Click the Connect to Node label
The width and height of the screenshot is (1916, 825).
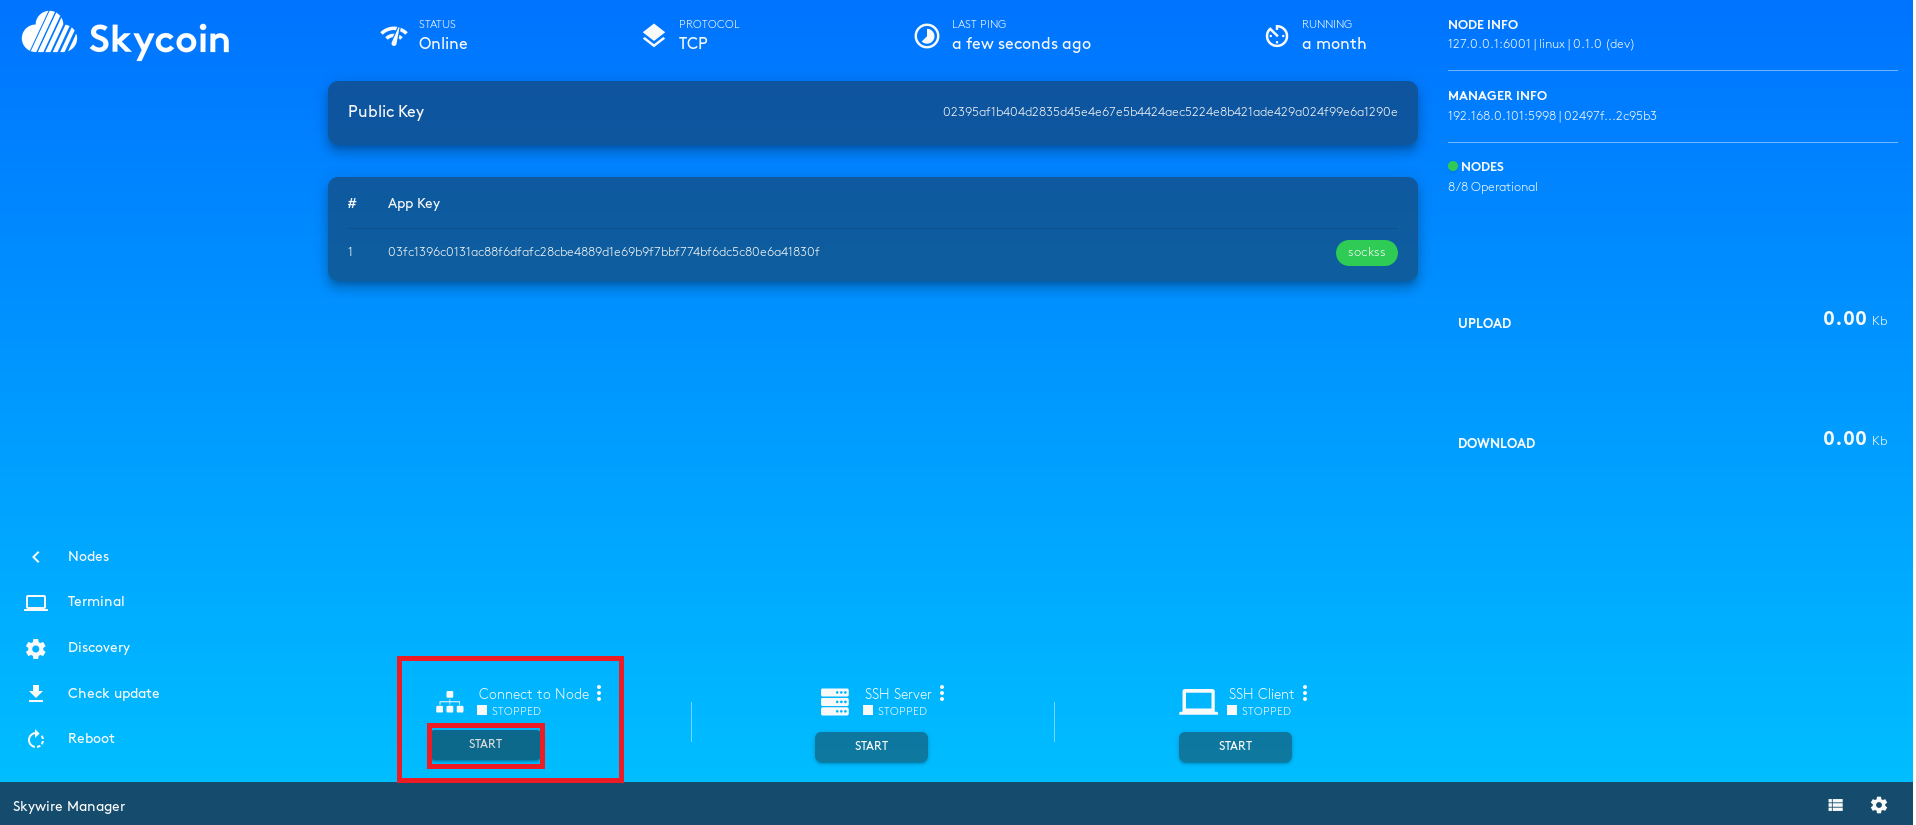point(534,694)
